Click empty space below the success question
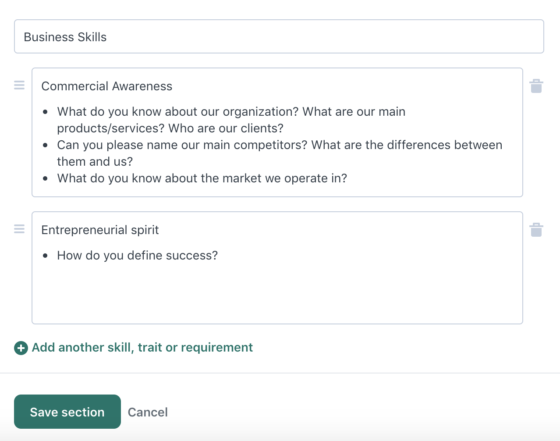The height and width of the screenshot is (441, 560). coord(277,293)
